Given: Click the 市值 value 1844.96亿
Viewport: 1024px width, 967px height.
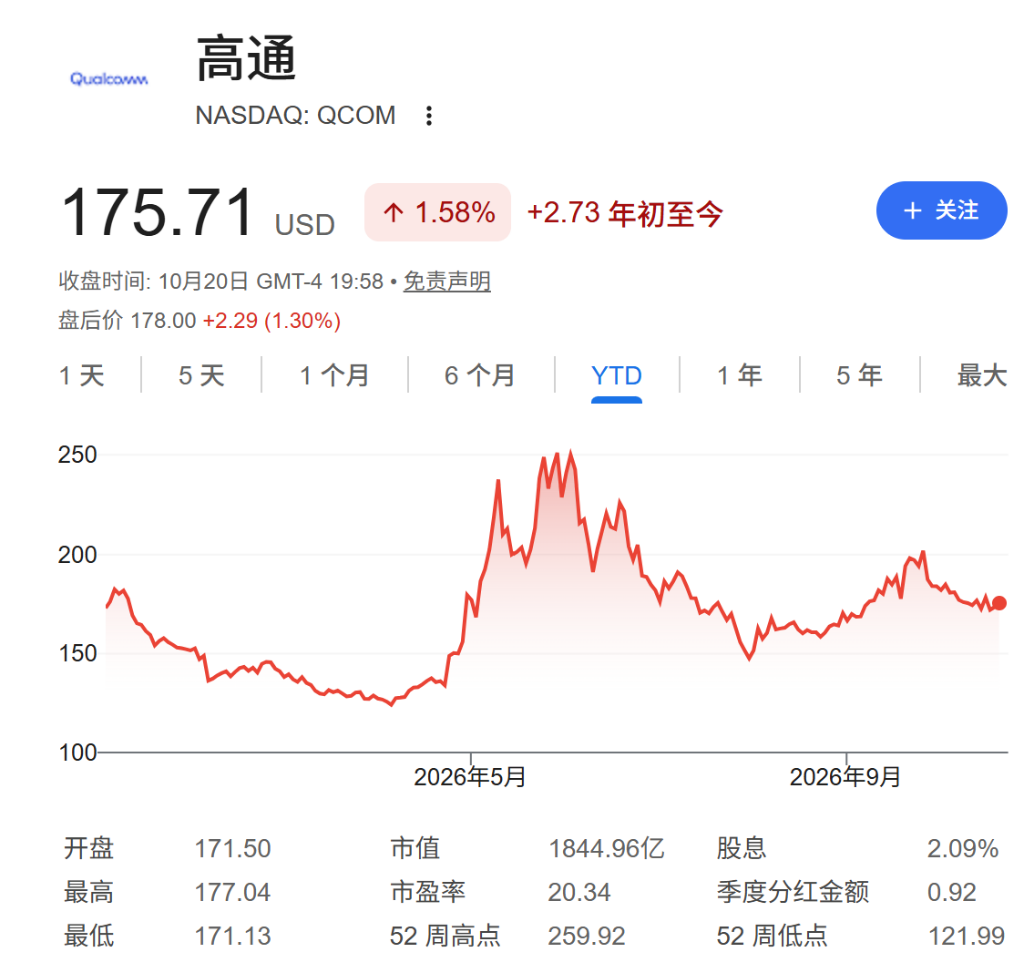Looking at the screenshot, I should (x=606, y=849).
